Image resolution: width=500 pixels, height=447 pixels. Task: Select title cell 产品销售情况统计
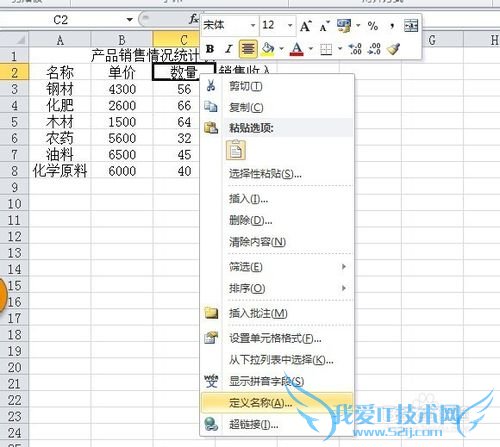point(145,55)
